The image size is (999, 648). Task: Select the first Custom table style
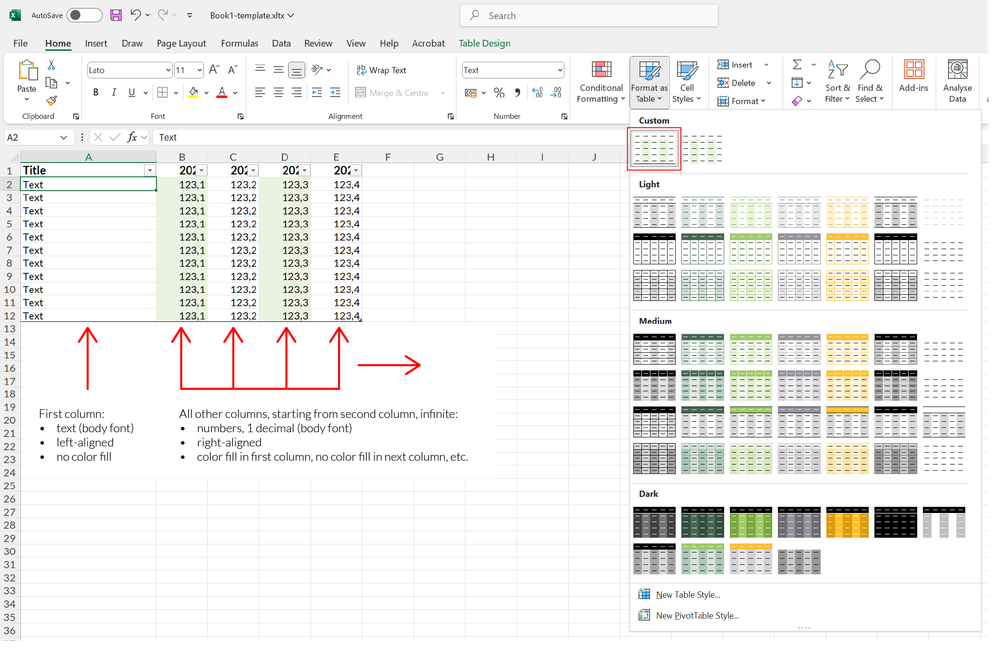[654, 149]
